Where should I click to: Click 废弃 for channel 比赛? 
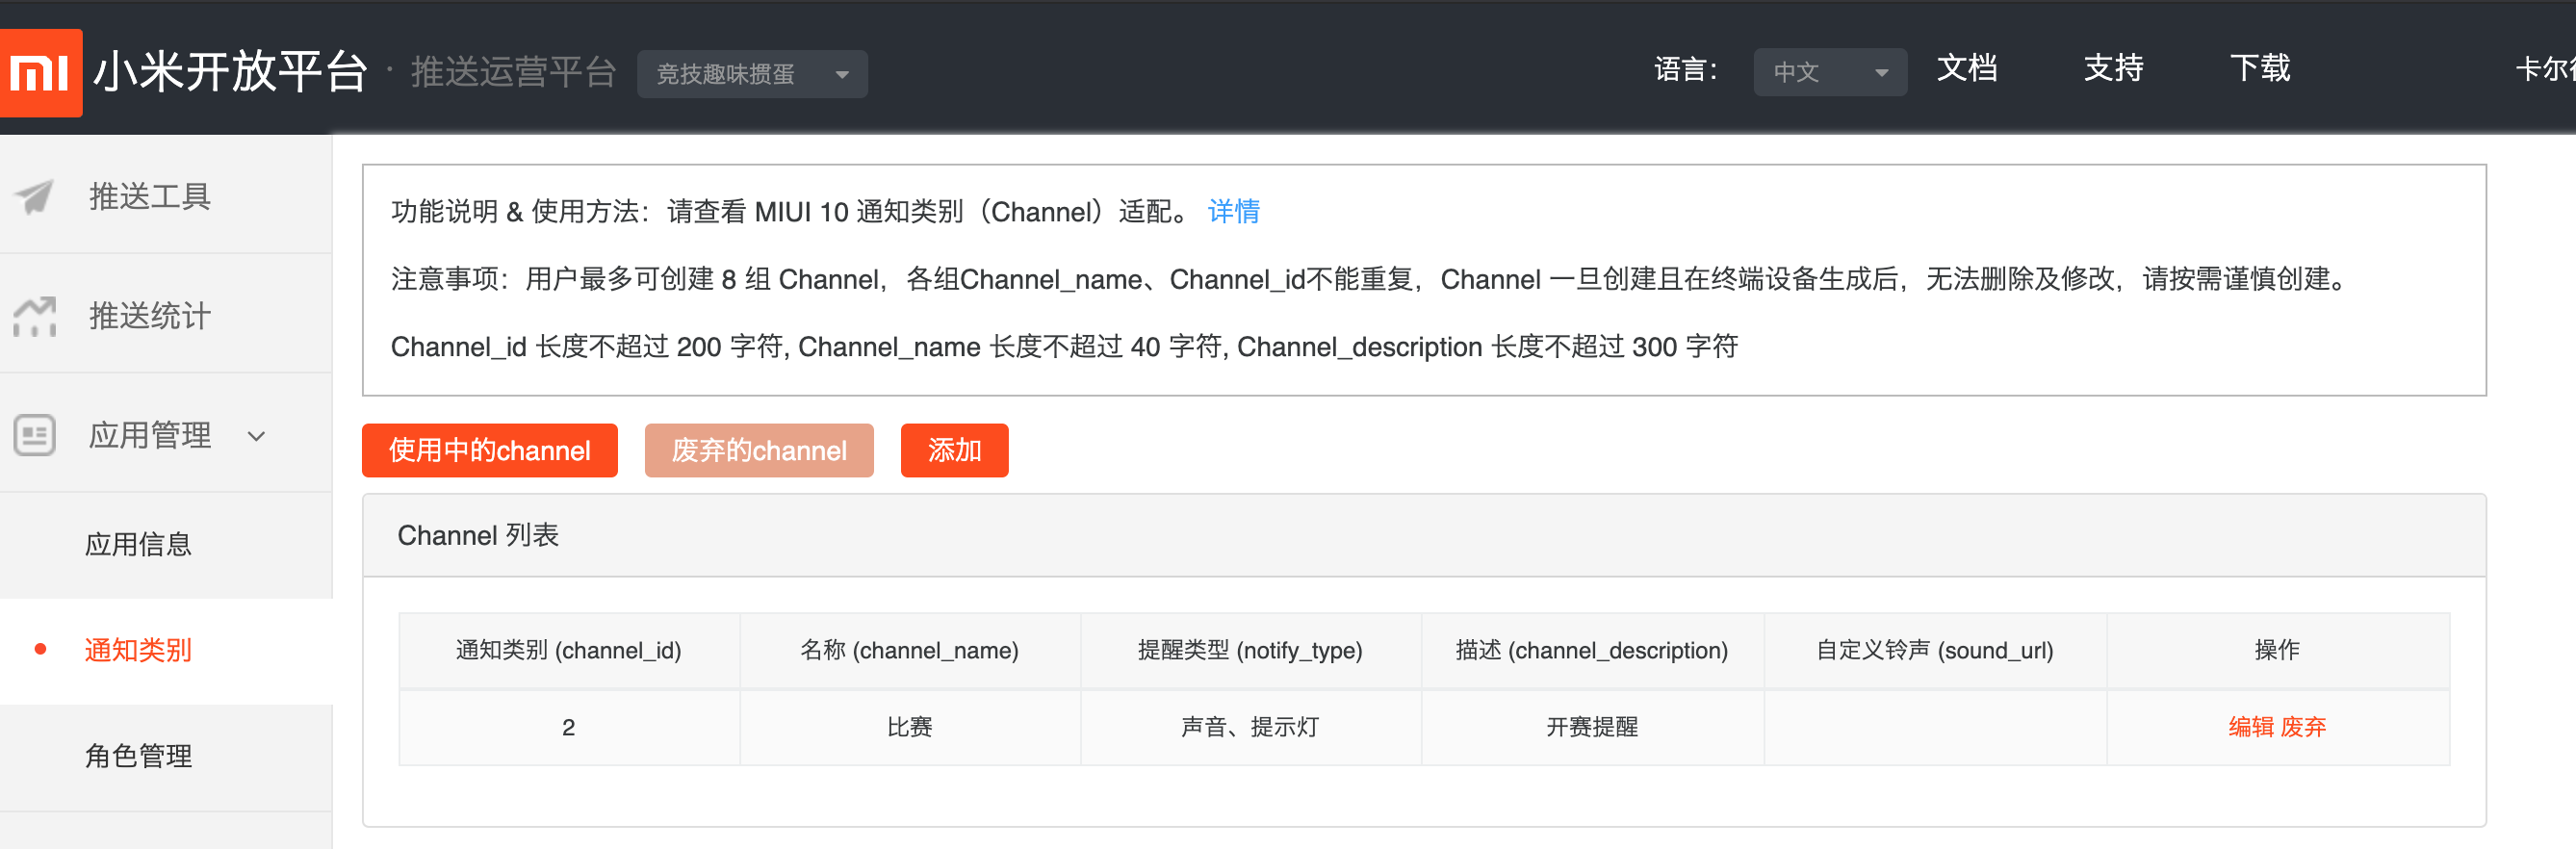coord(2303,727)
